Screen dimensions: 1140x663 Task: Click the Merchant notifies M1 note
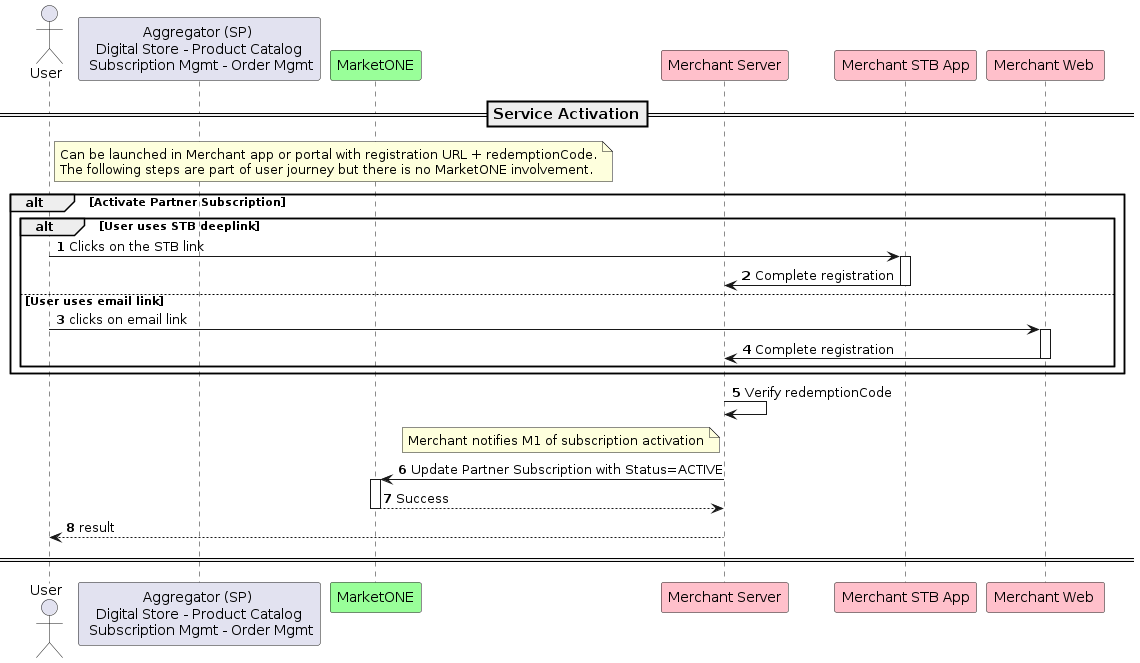(561, 441)
